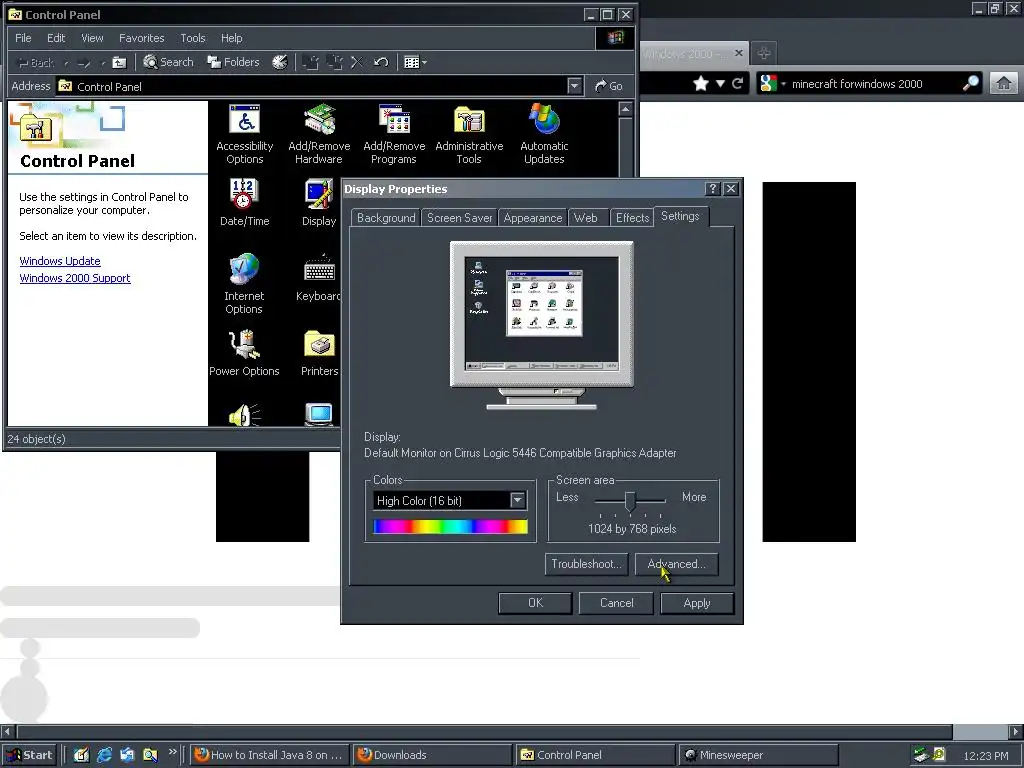Select the Date/Time icon
This screenshot has width=1024, height=768.
(244, 202)
